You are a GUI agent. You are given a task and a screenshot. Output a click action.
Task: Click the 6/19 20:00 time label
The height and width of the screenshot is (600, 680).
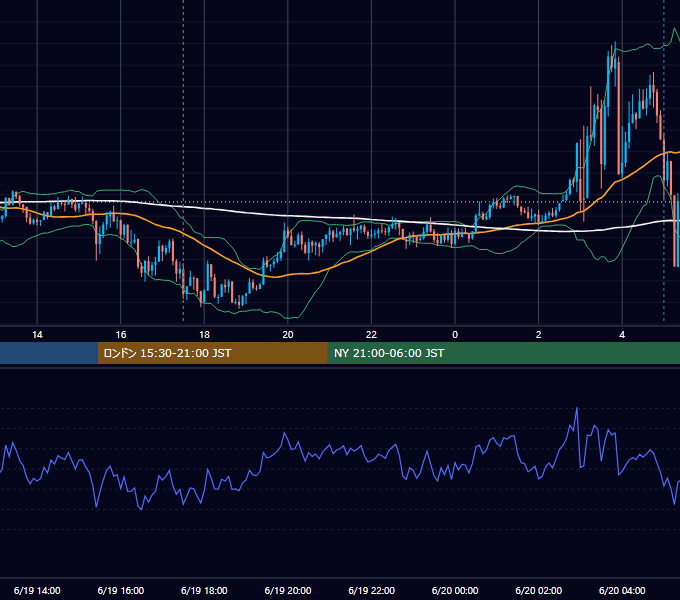pyautogui.click(x=288, y=590)
